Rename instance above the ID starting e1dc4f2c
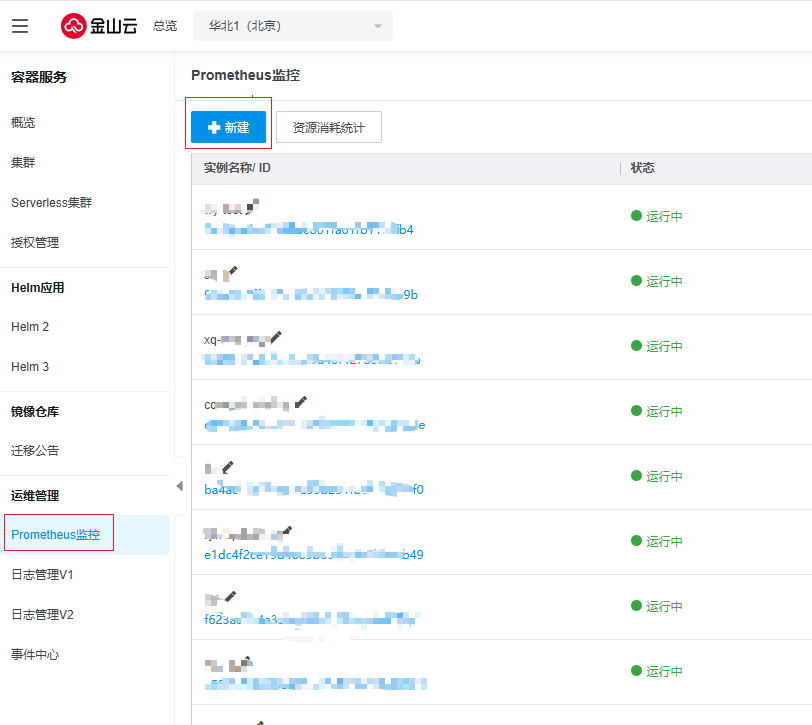Viewport: 812px width, 725px height. click(287, 531)
